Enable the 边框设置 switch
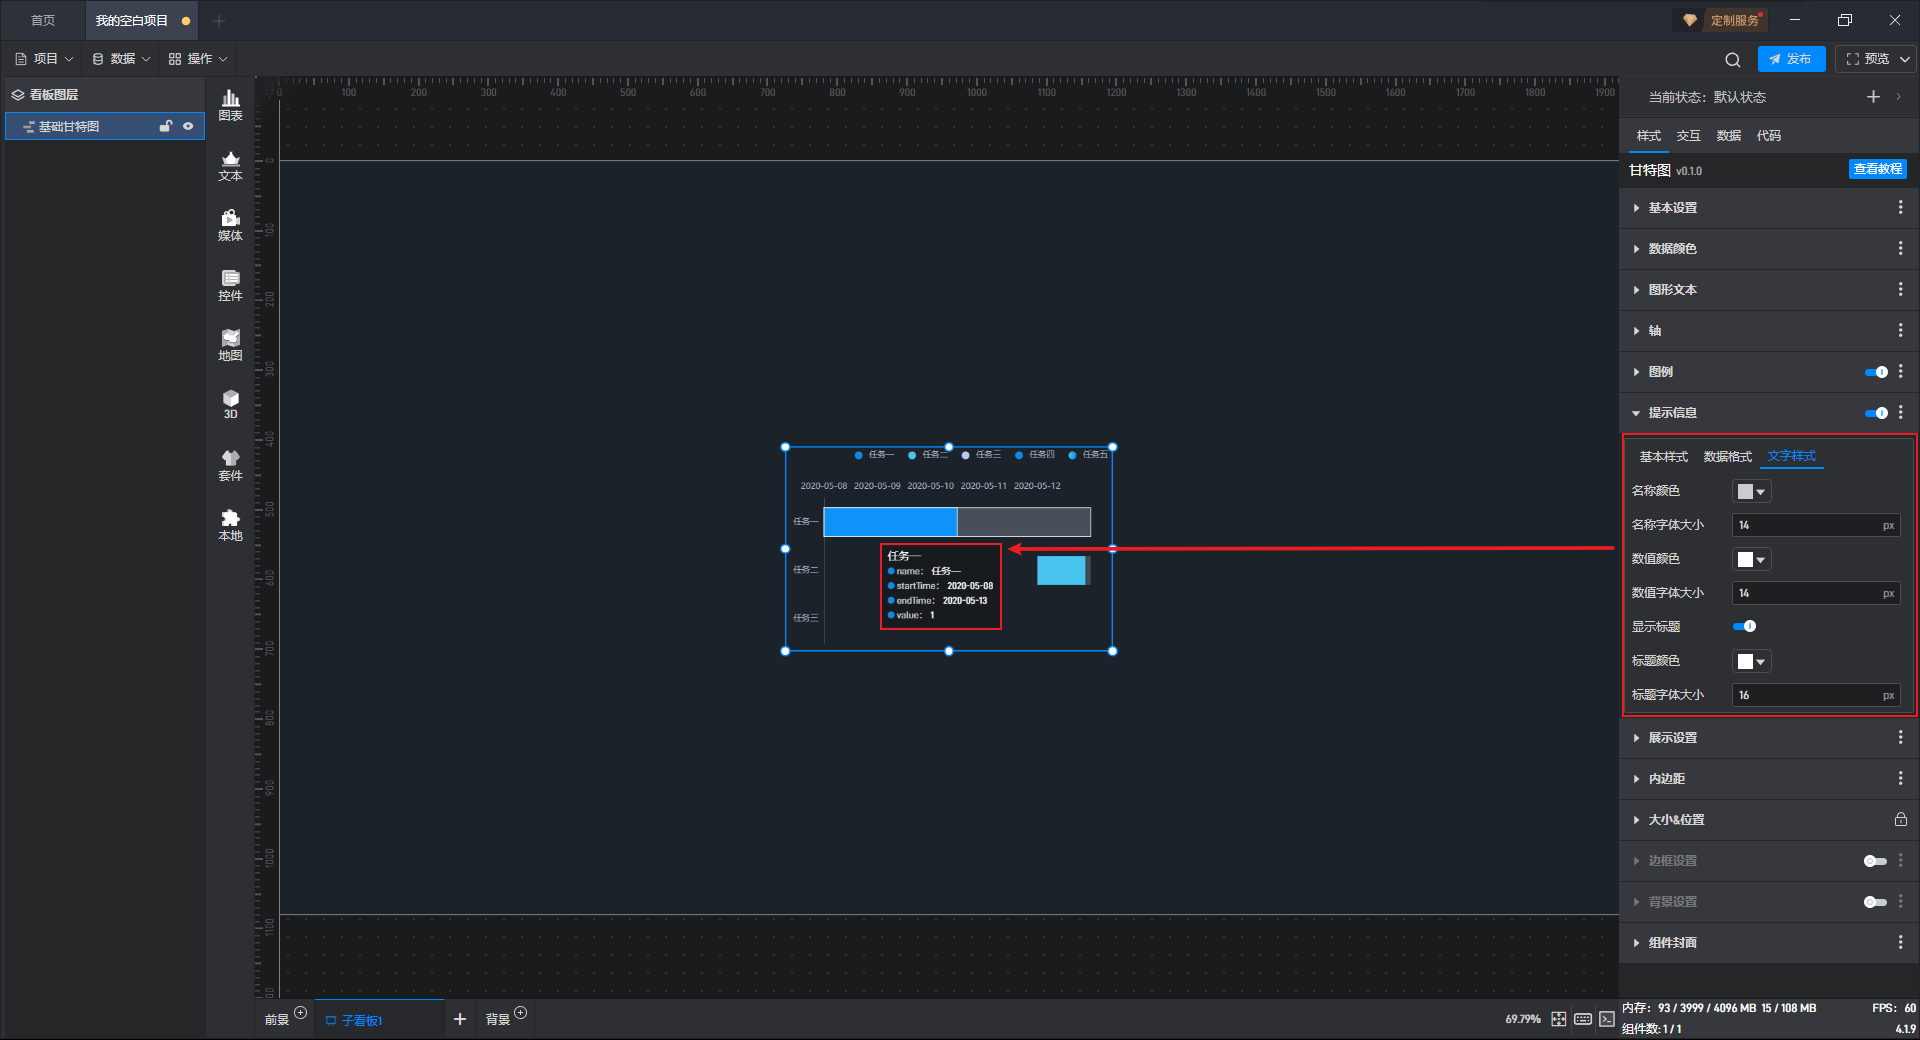 tap(1876, 861)
